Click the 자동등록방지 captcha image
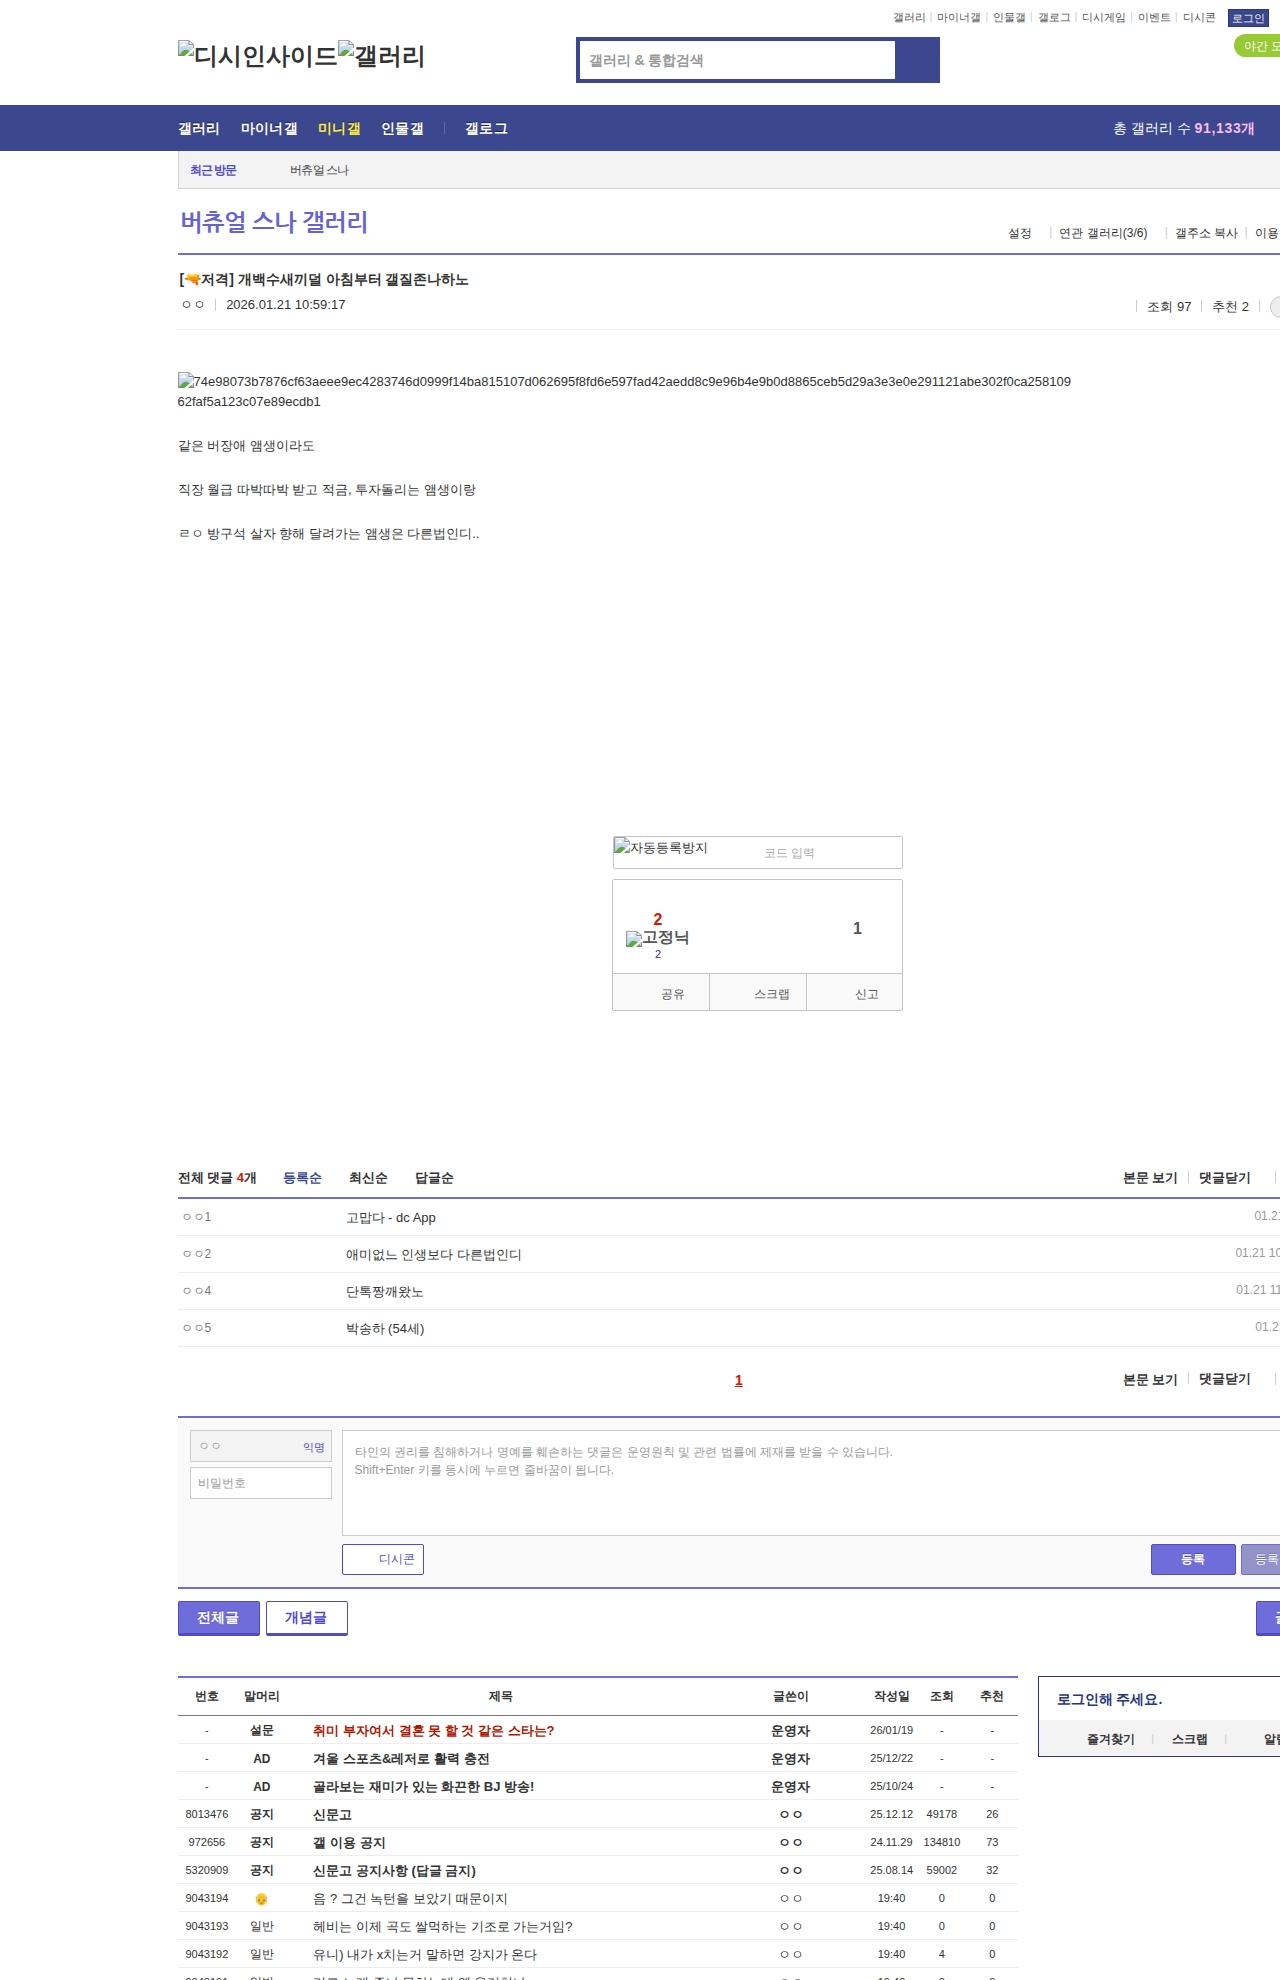The height and width of the screenshot is (1980, 1280). click(661, 848)
